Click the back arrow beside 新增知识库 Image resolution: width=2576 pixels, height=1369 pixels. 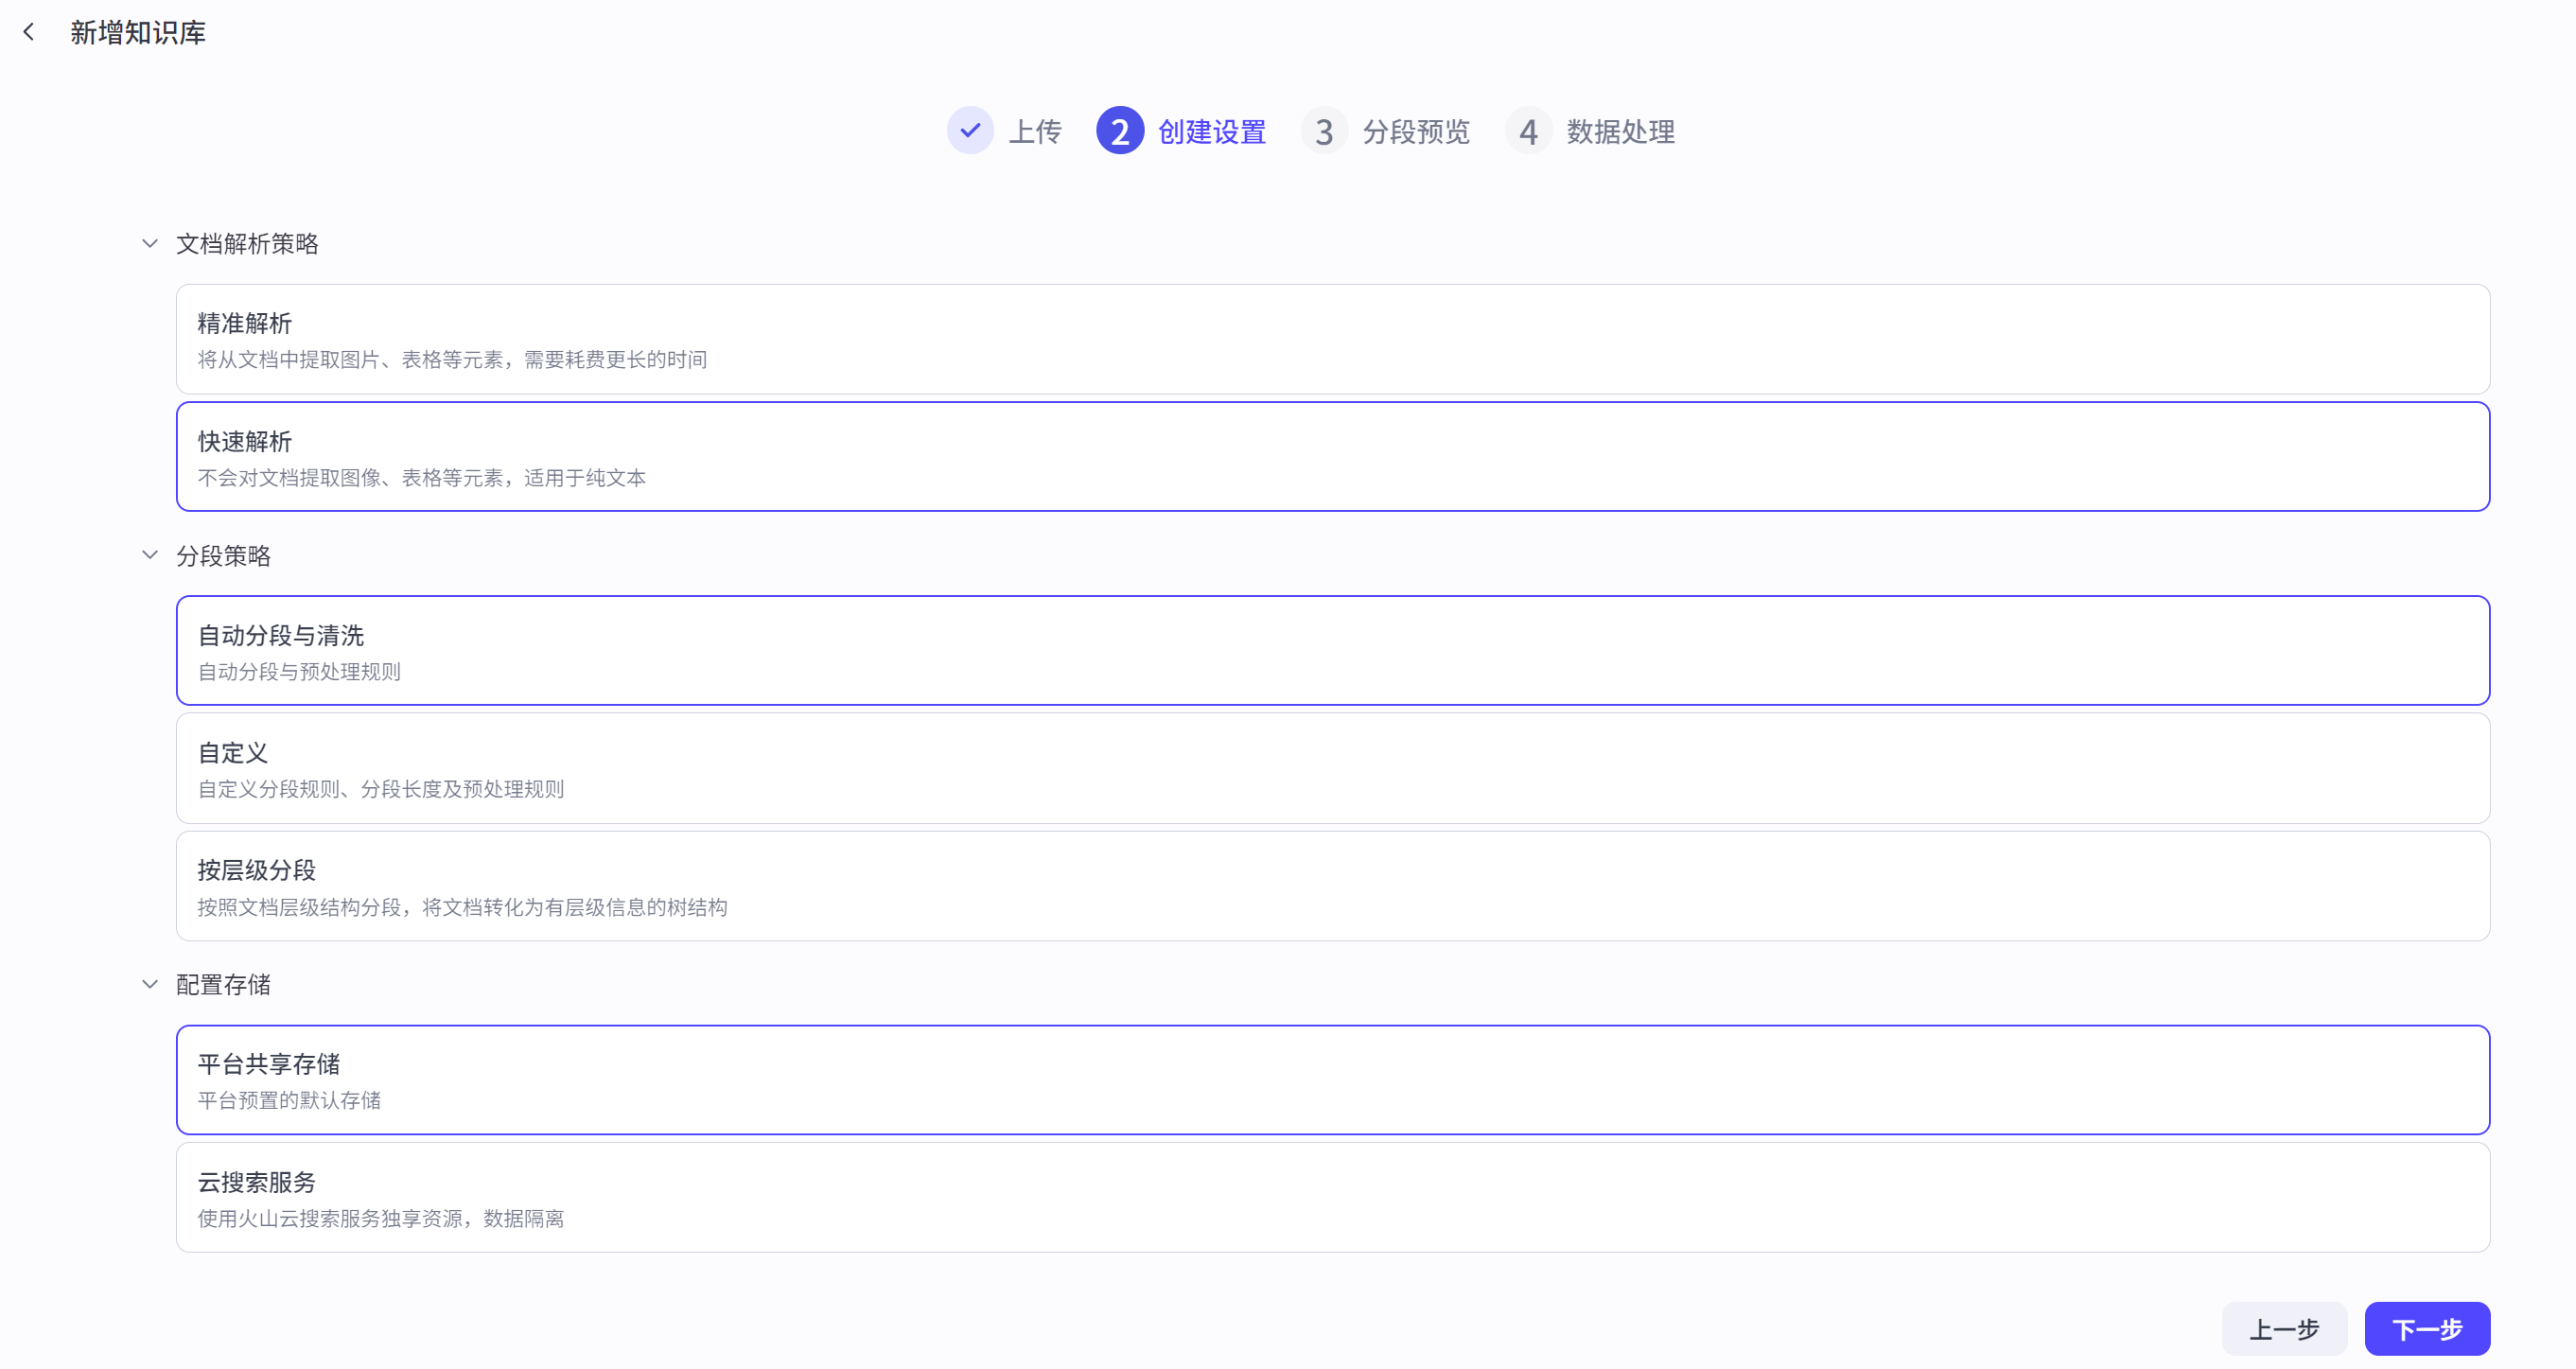coord(29,32)
